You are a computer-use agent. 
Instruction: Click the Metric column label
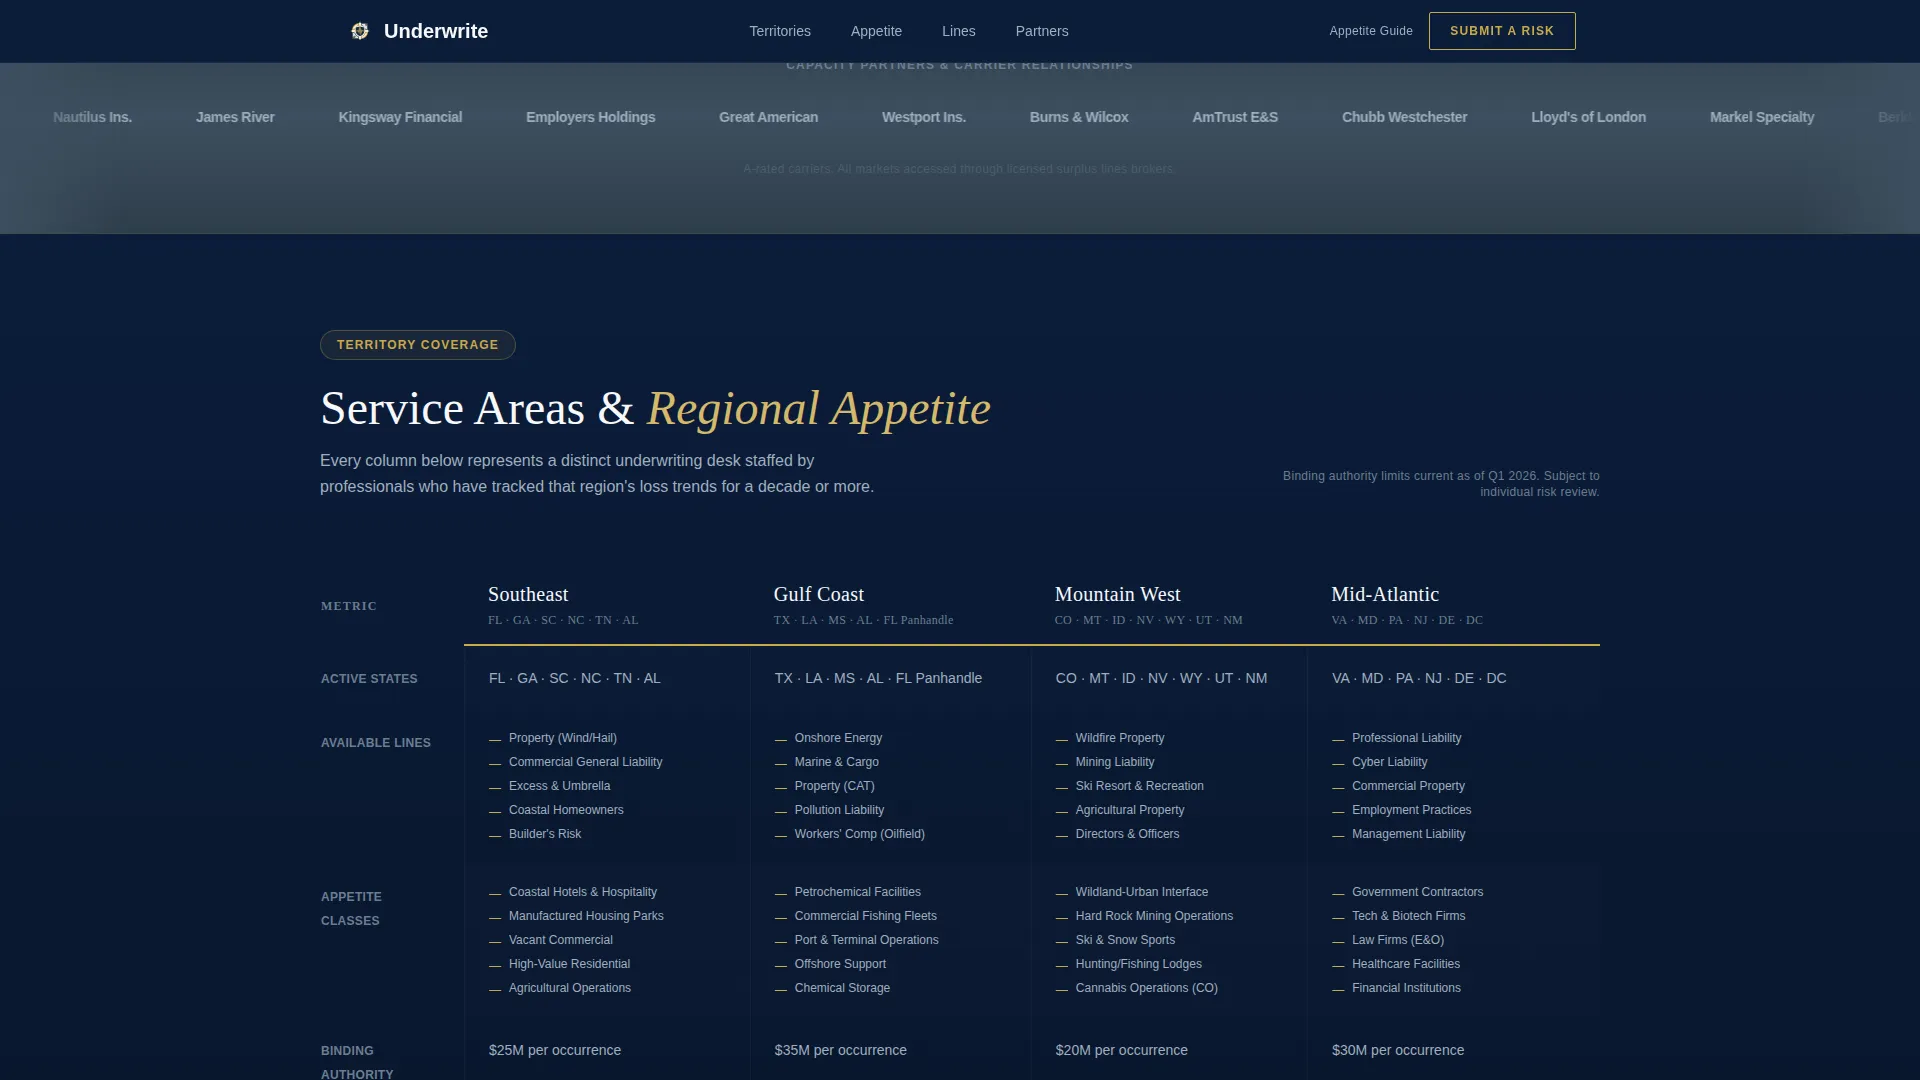[x=349, y=606]
